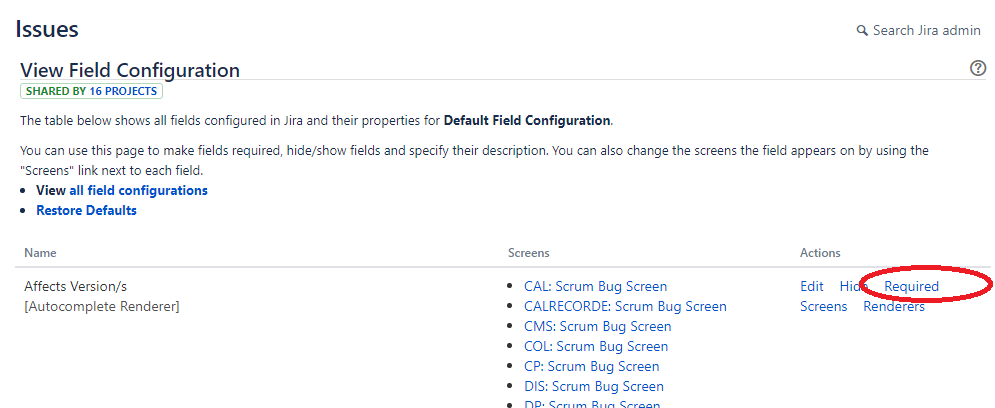This screenshot has width=995, height=408.
Task: Click the help question mark icon
Action: [x=978, y=69]
